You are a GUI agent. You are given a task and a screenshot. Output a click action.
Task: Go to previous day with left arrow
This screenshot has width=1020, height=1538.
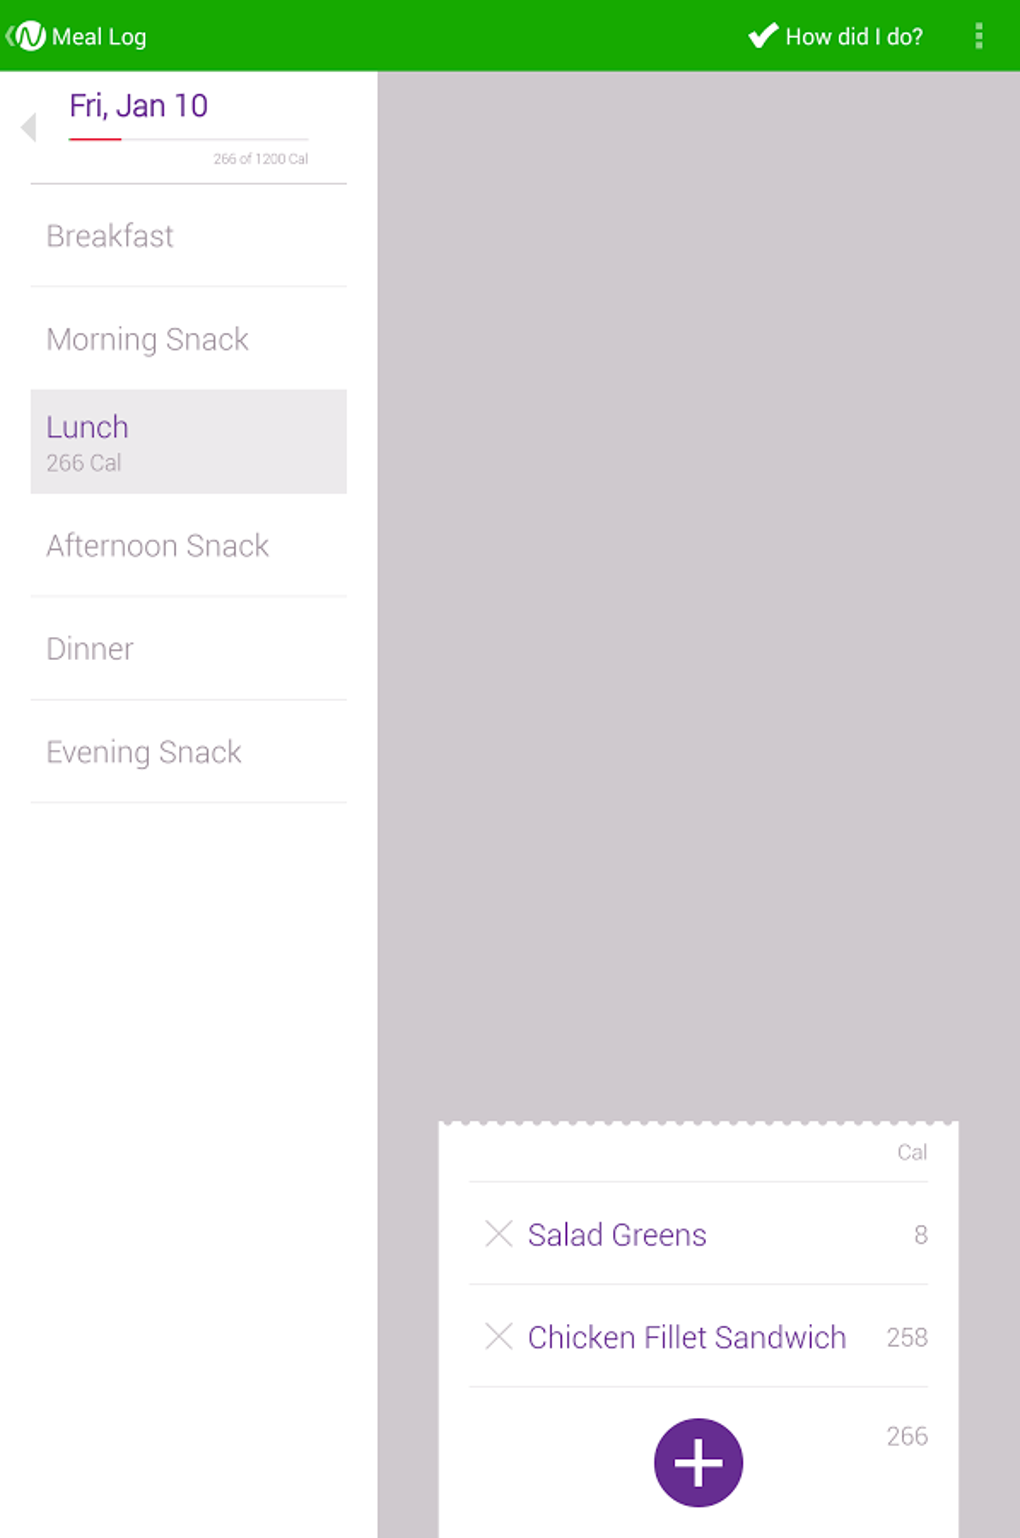click(29, 127)
